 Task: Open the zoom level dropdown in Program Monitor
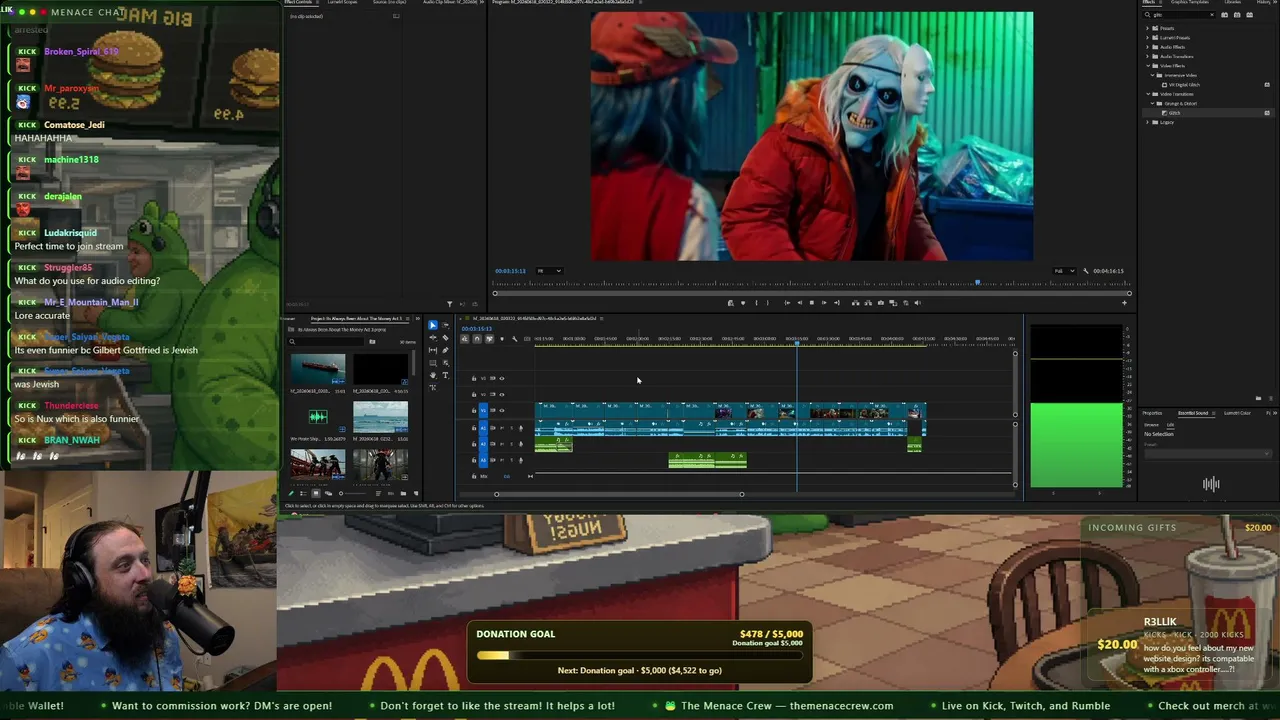549,271
